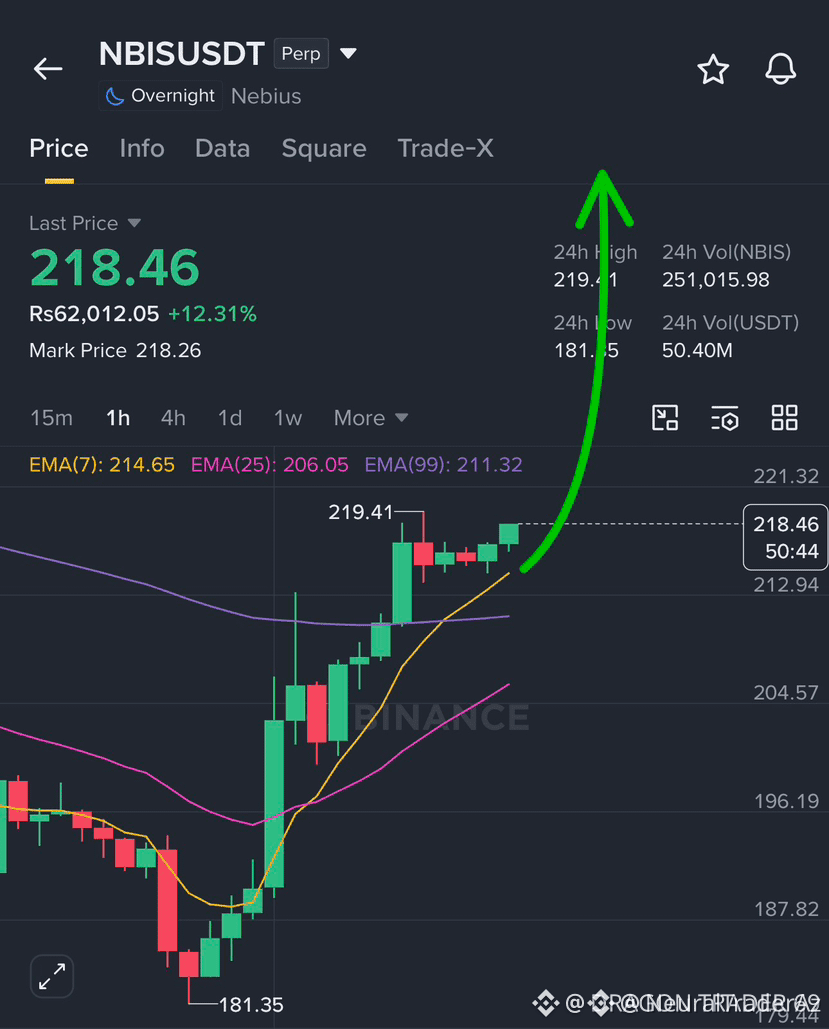Tap the Mark Price 218.26 text
This screenshot has height=1029, width=829.
pyautogui.click(x=115, y=350)
